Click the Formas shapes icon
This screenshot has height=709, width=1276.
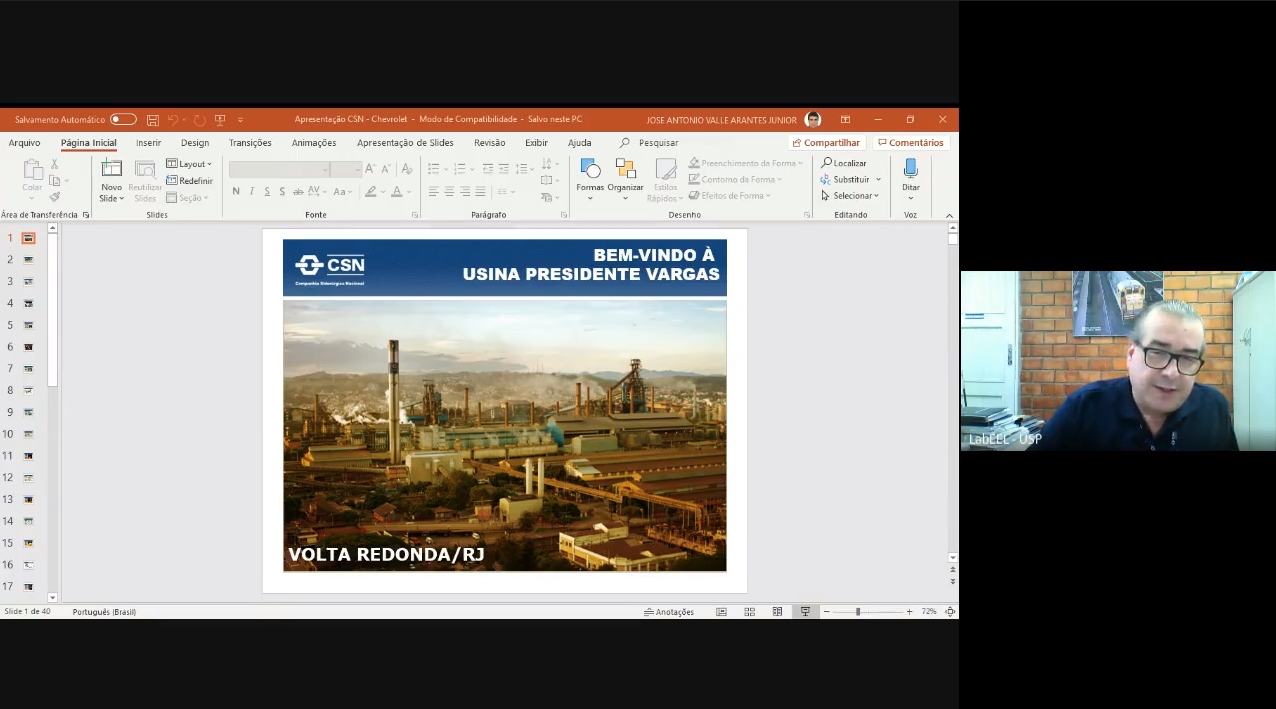tap(590, 170)
